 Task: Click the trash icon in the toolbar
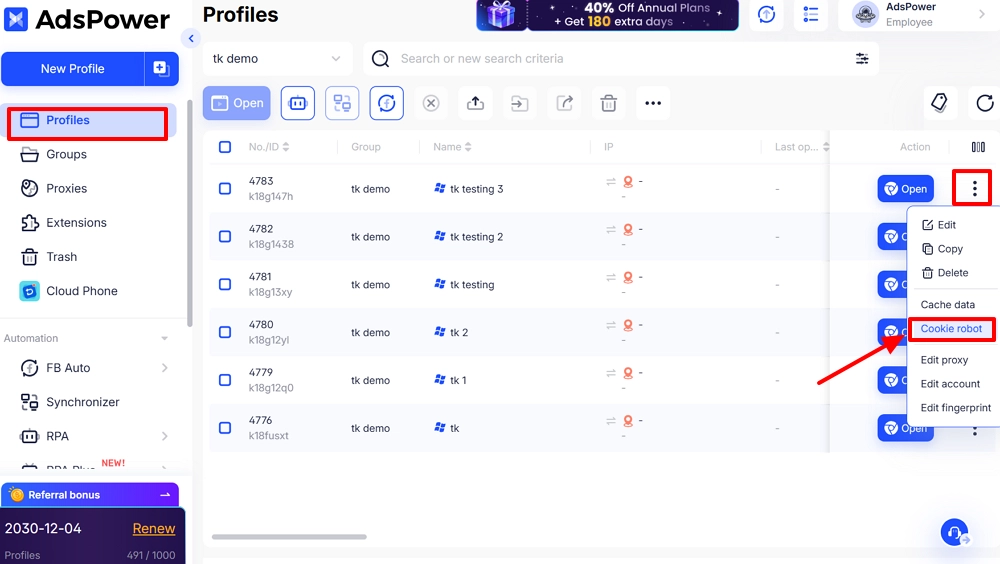point(608,103)
